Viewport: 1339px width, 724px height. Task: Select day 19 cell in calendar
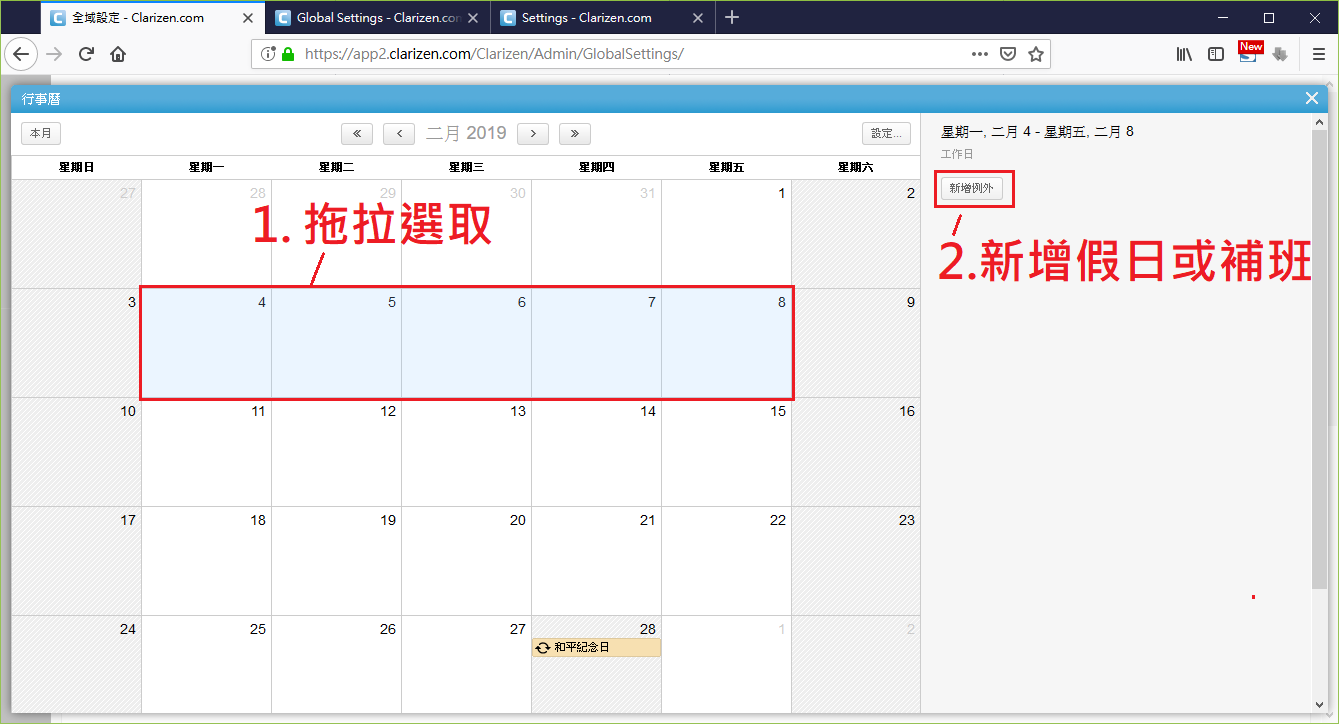point(336,561)
